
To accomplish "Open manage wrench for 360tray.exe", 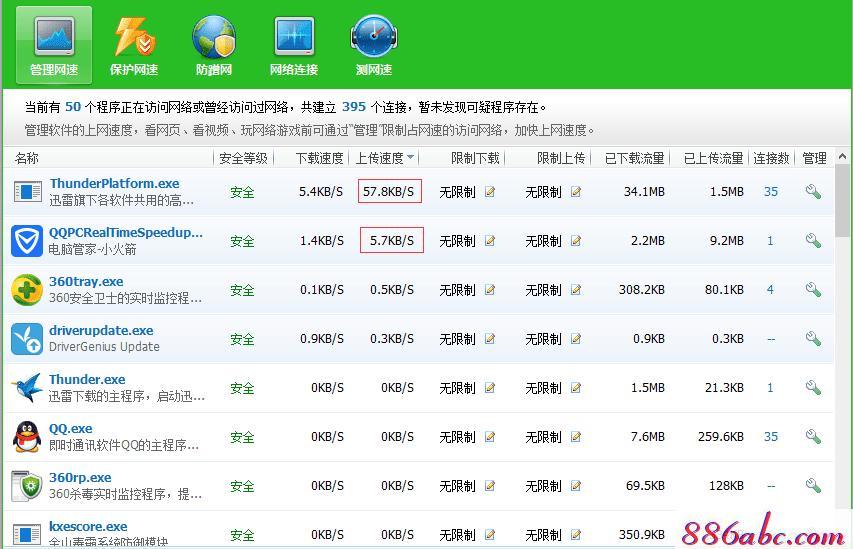I will pyautogui.click(x=813, y=289).
